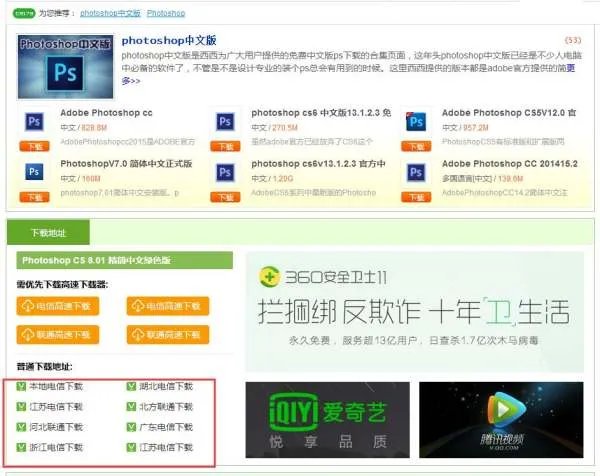The height and width of the screenshot is (476, 600).
Task: Click the Ps icon beside Adobe Photoshop cc
Action: (x=34, y=122)
